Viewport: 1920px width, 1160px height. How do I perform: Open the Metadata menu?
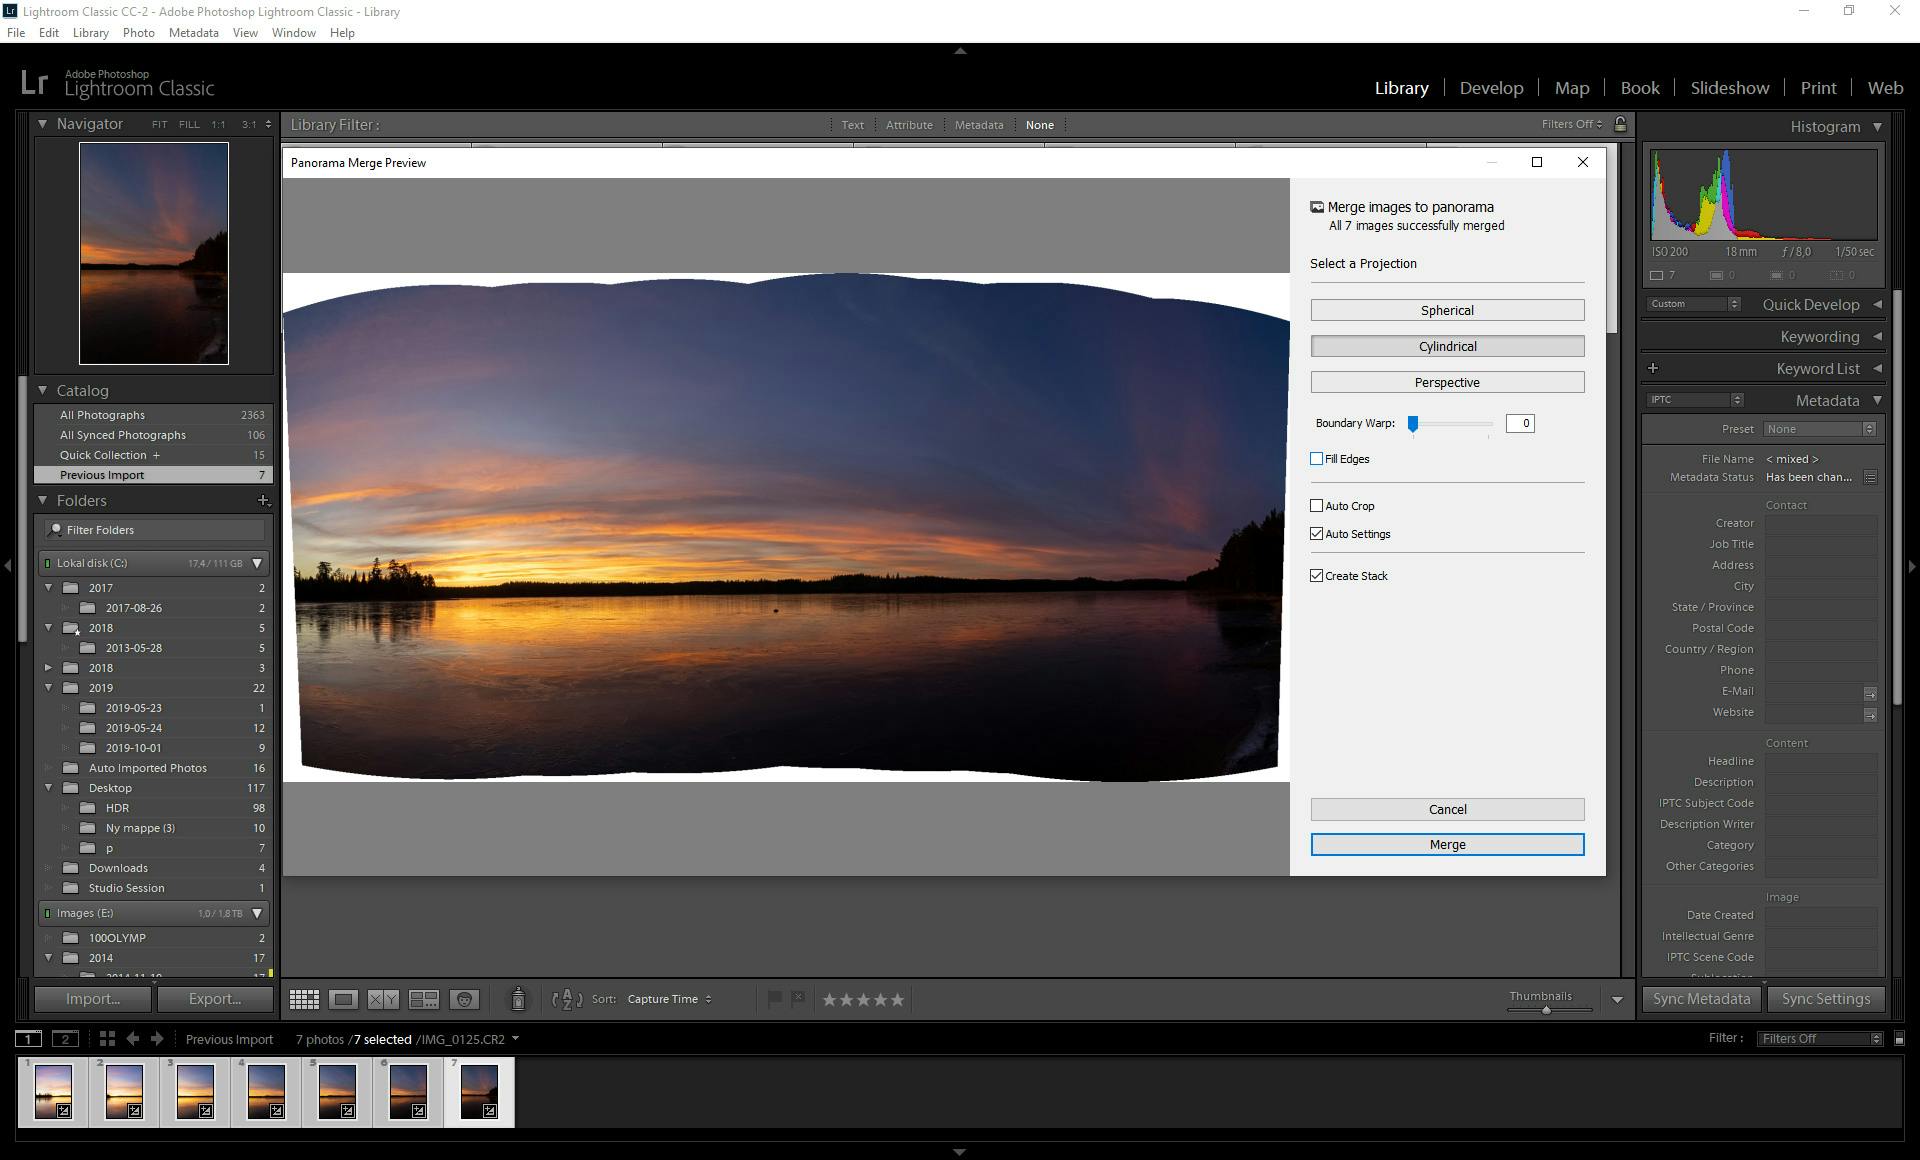point(193,32)
